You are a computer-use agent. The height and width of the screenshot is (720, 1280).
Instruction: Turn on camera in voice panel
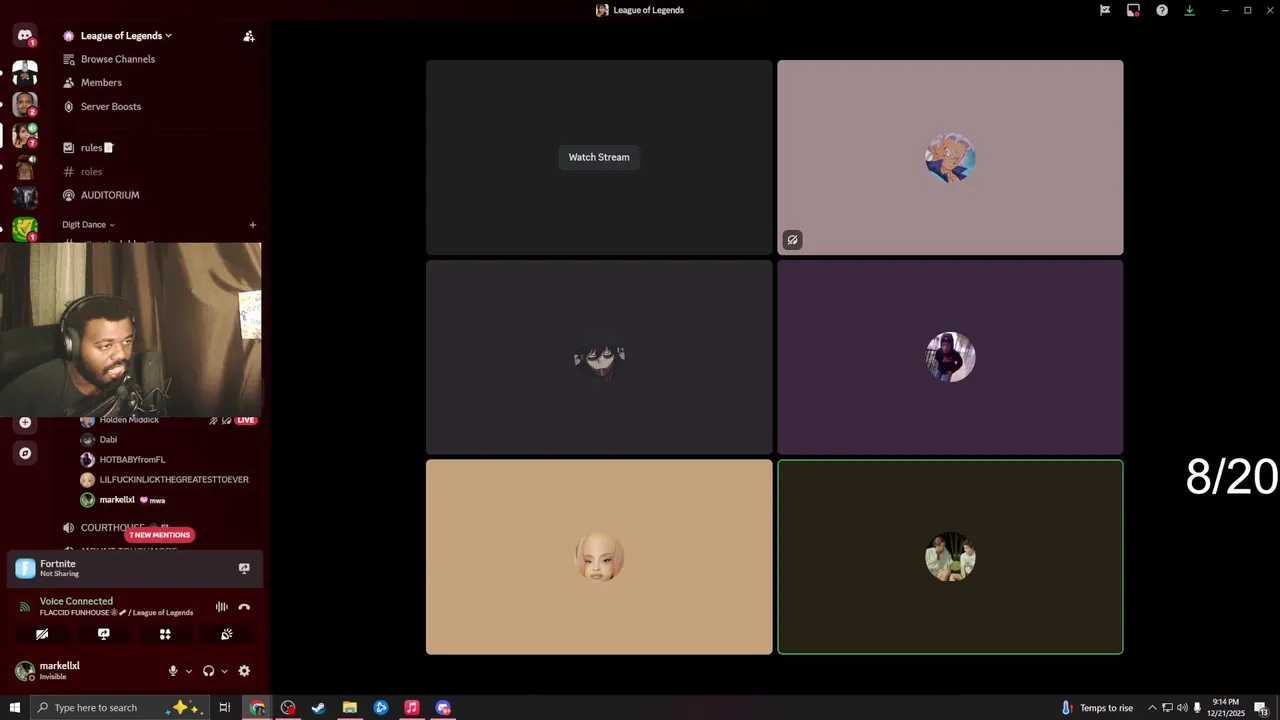click(x=42, y=634)
